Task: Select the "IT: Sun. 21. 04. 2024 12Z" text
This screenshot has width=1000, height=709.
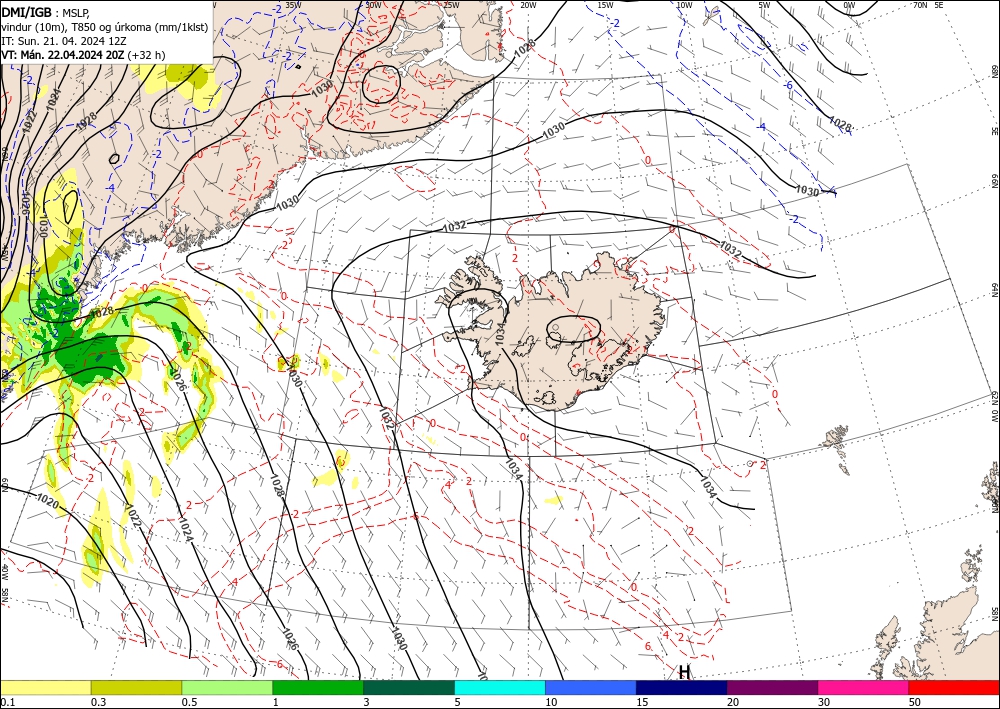Action: (64, 40)
